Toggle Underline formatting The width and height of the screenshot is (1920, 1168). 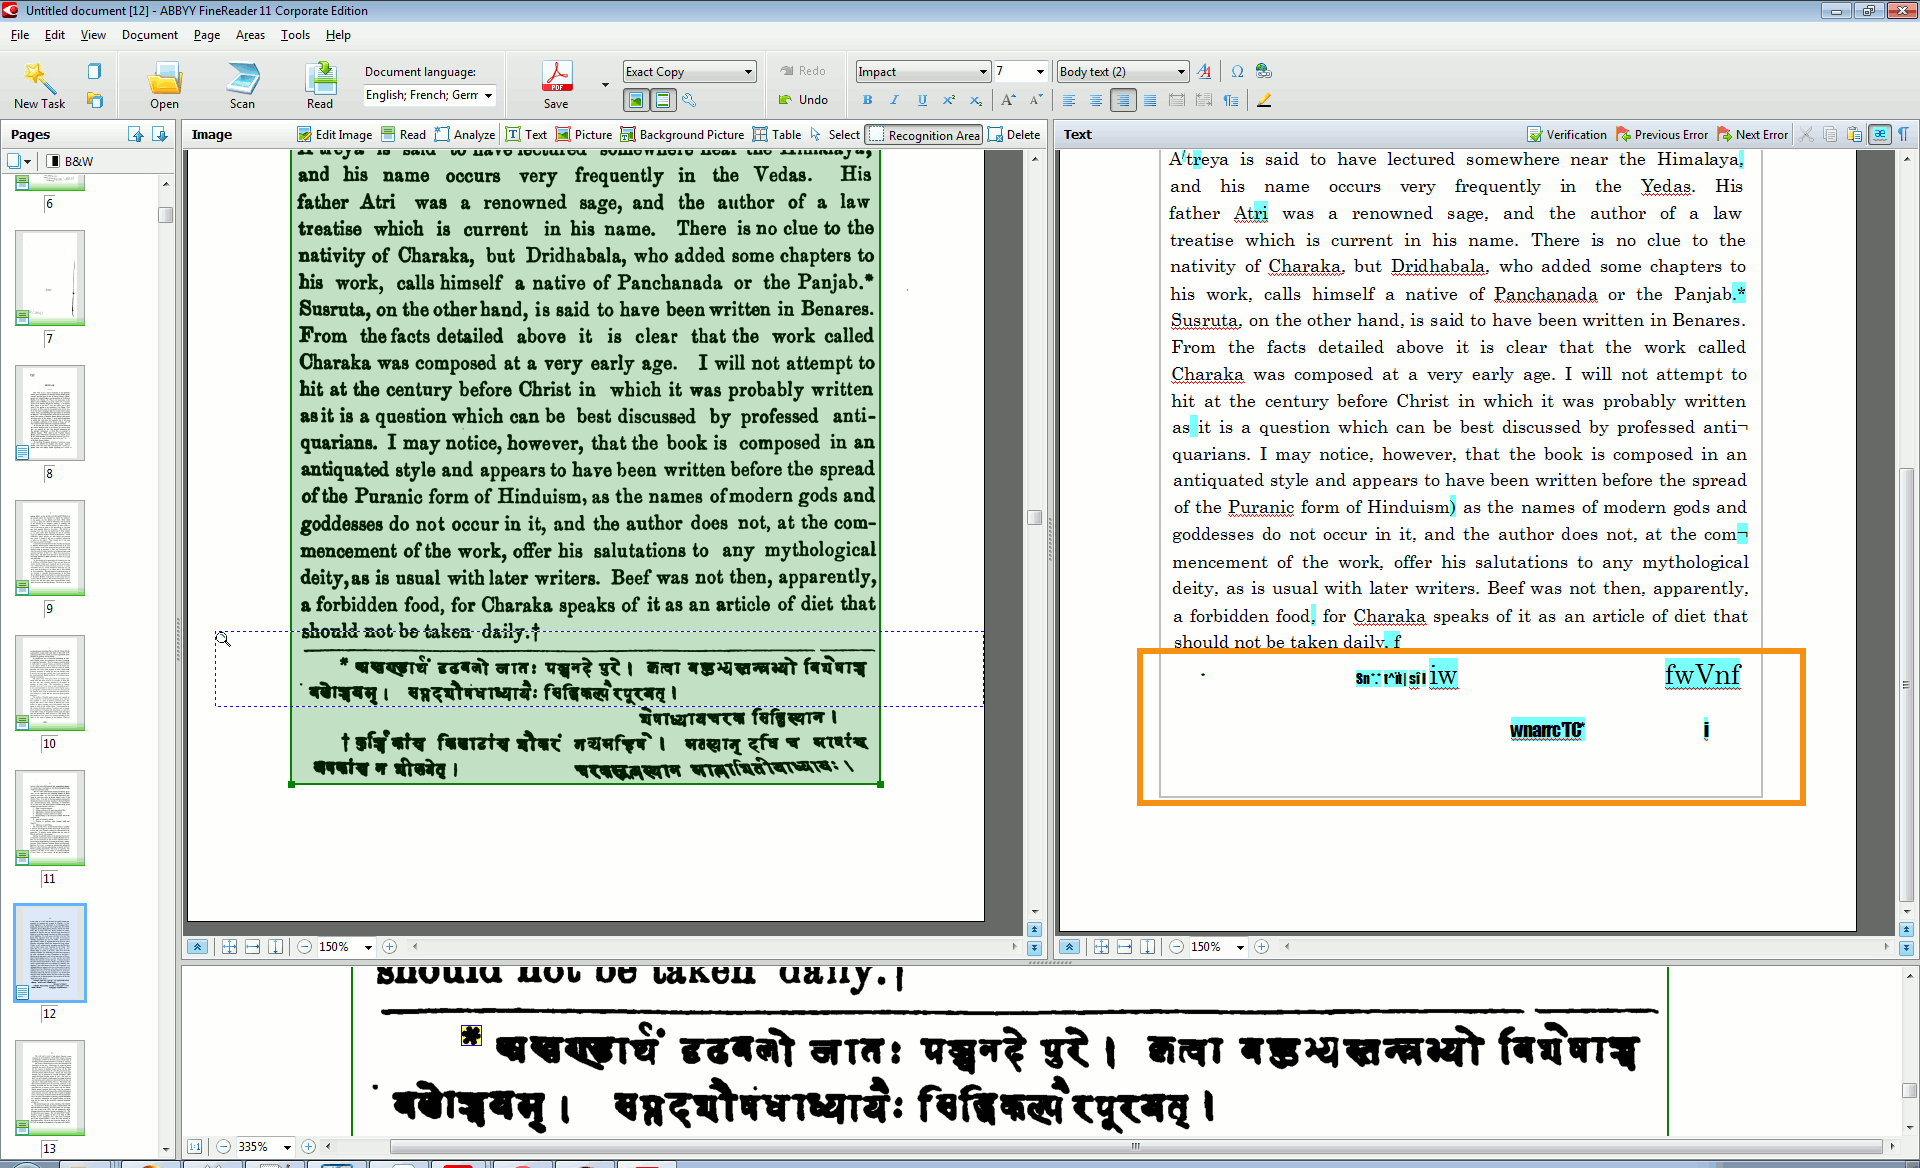click(922, 100)
